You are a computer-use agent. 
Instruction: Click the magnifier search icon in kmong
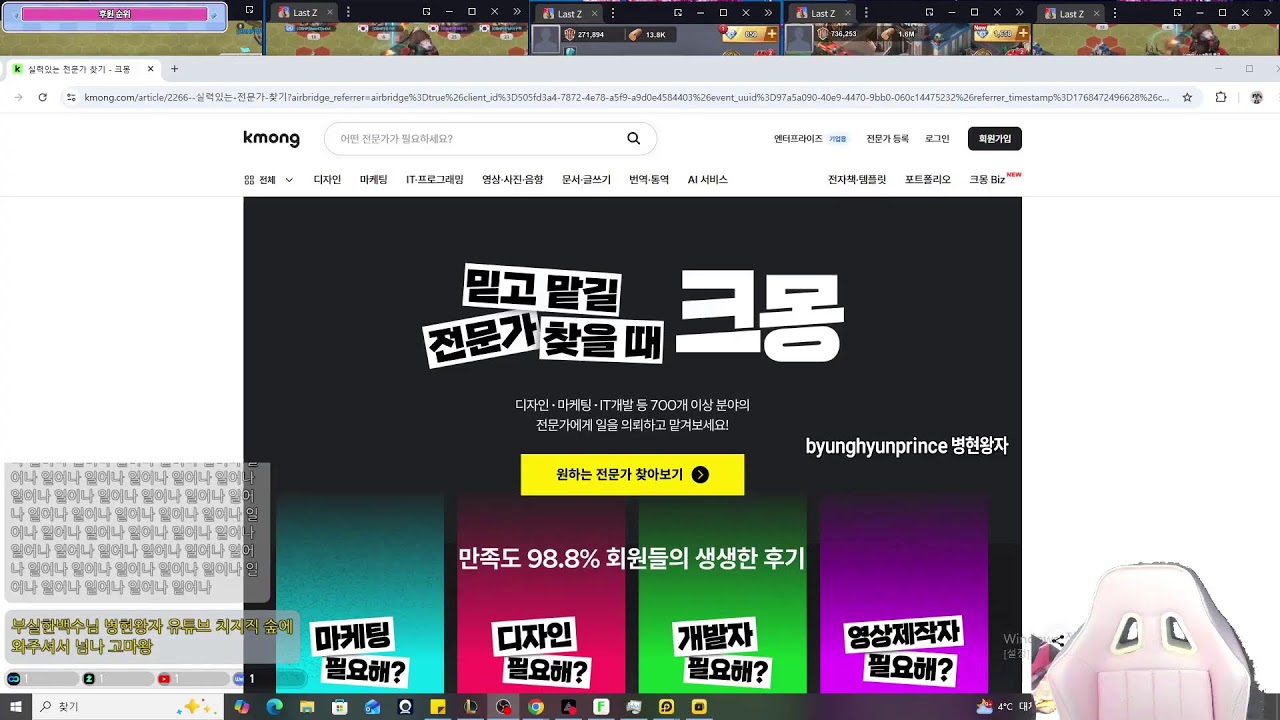tap(633, 139)
